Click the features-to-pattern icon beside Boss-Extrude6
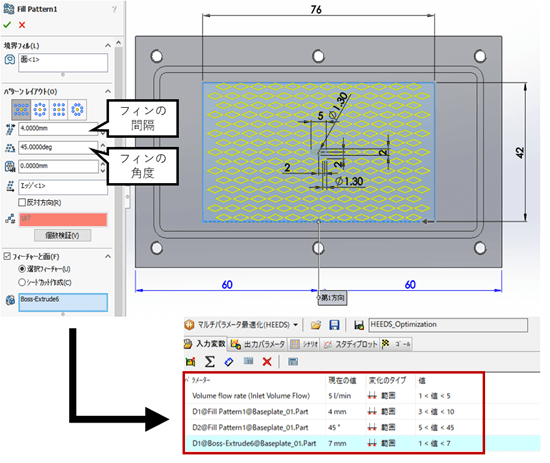550x463 pixels. (x=10, y=300)
